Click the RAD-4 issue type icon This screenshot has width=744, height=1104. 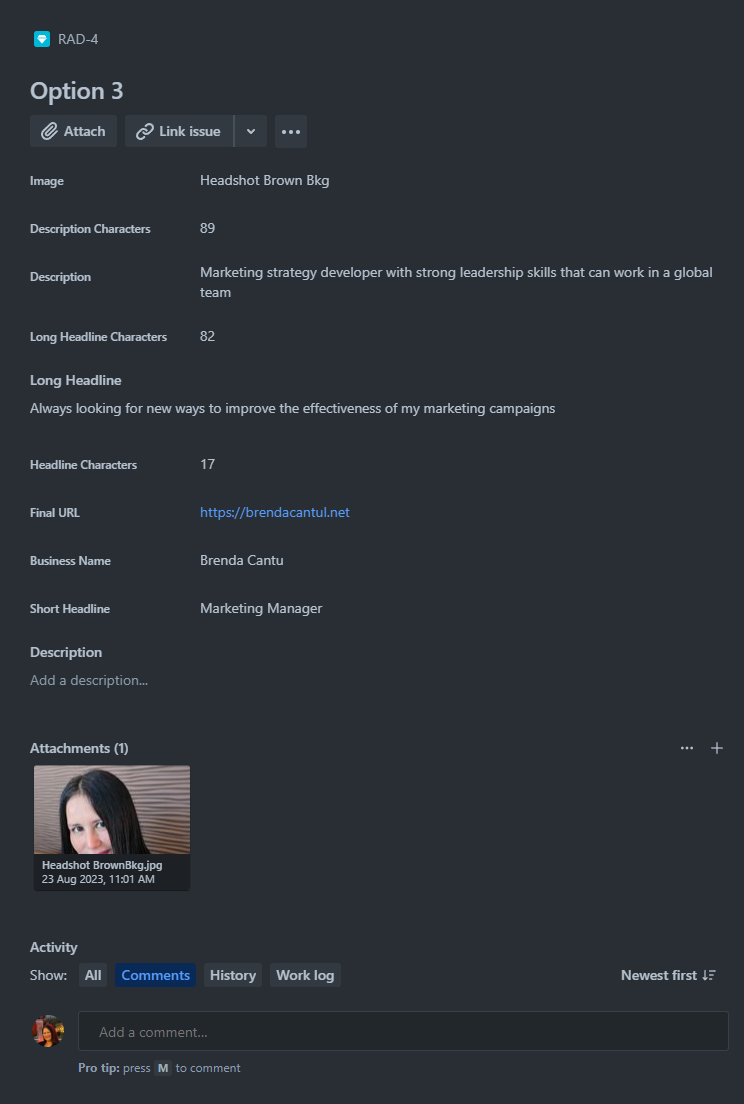coord(42,39)
